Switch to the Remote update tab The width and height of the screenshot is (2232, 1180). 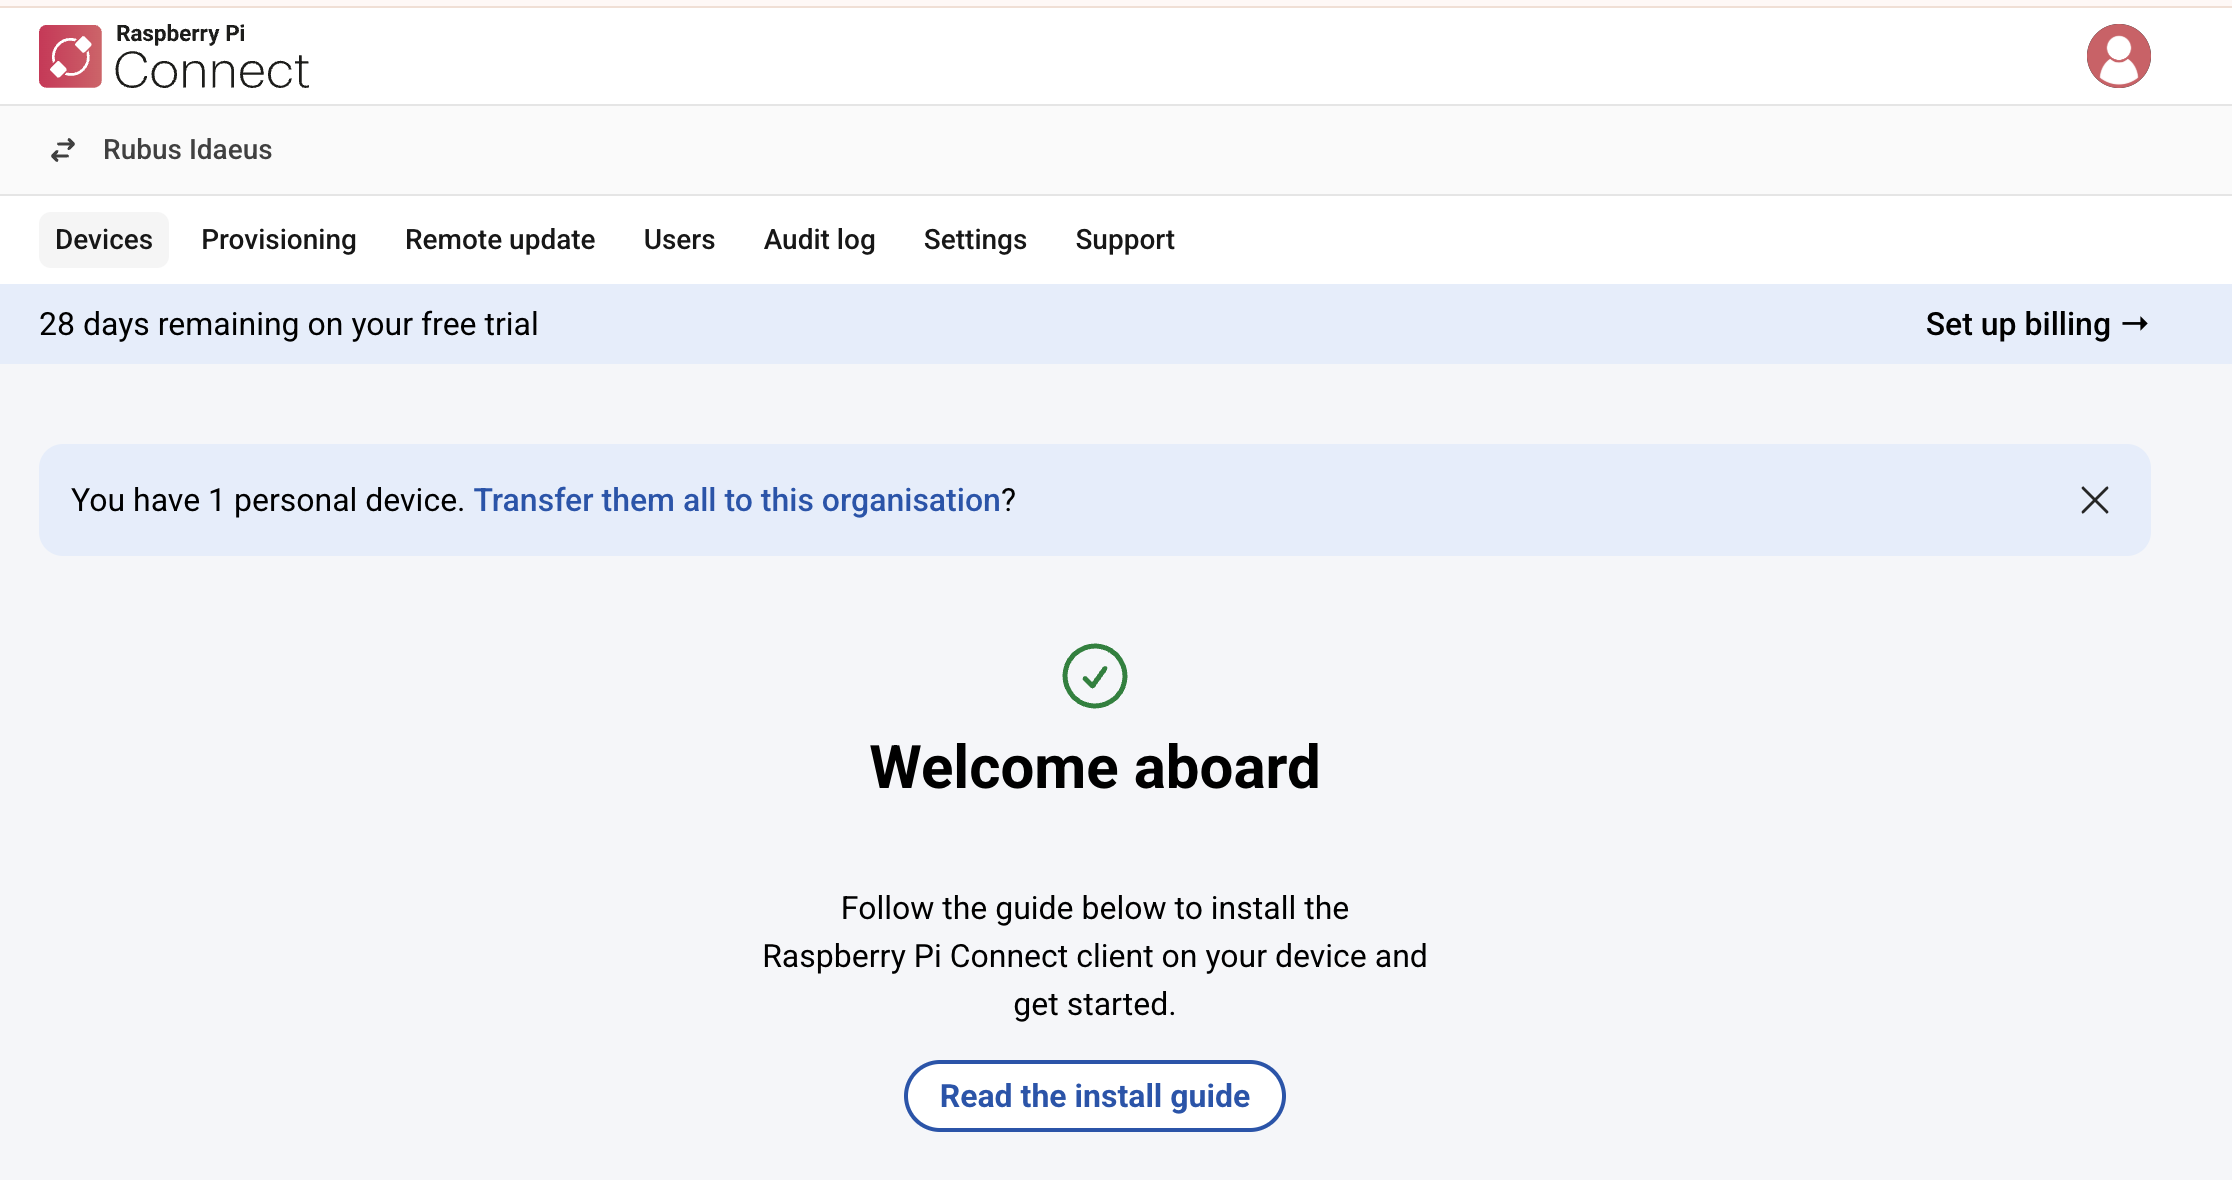(499, 239)
